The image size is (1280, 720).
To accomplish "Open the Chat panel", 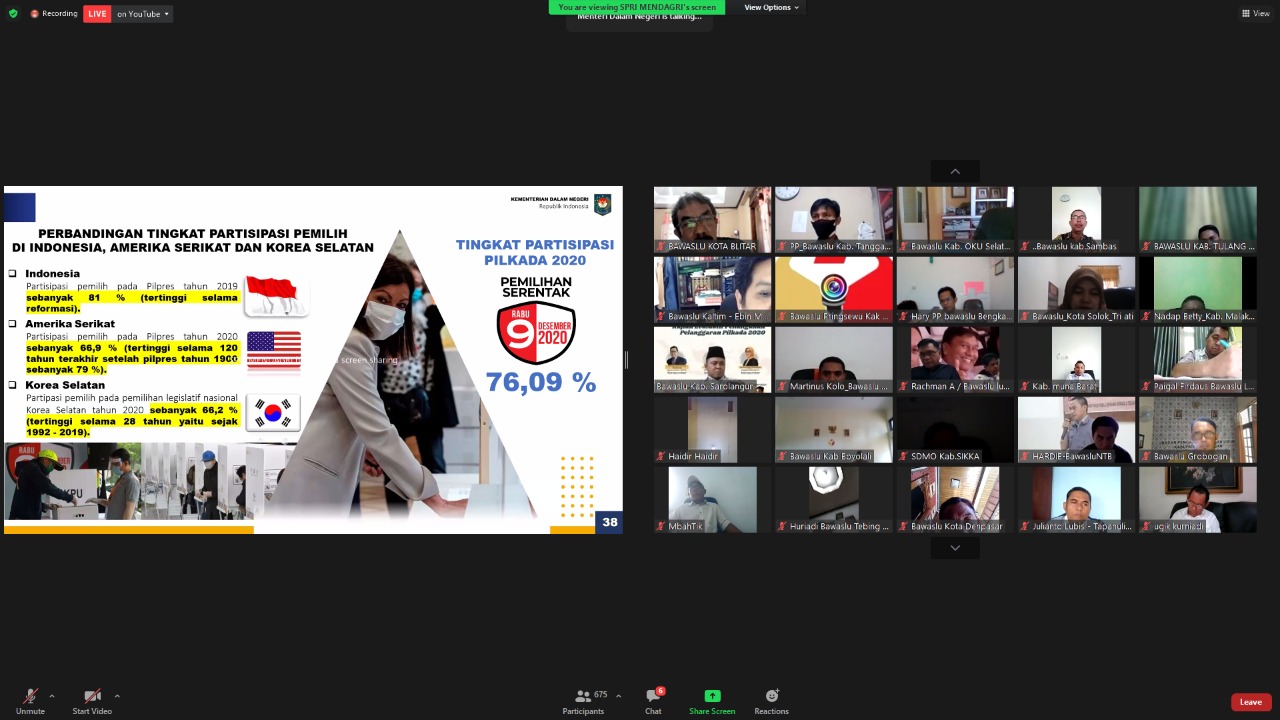I will click(x=653, y=701).
